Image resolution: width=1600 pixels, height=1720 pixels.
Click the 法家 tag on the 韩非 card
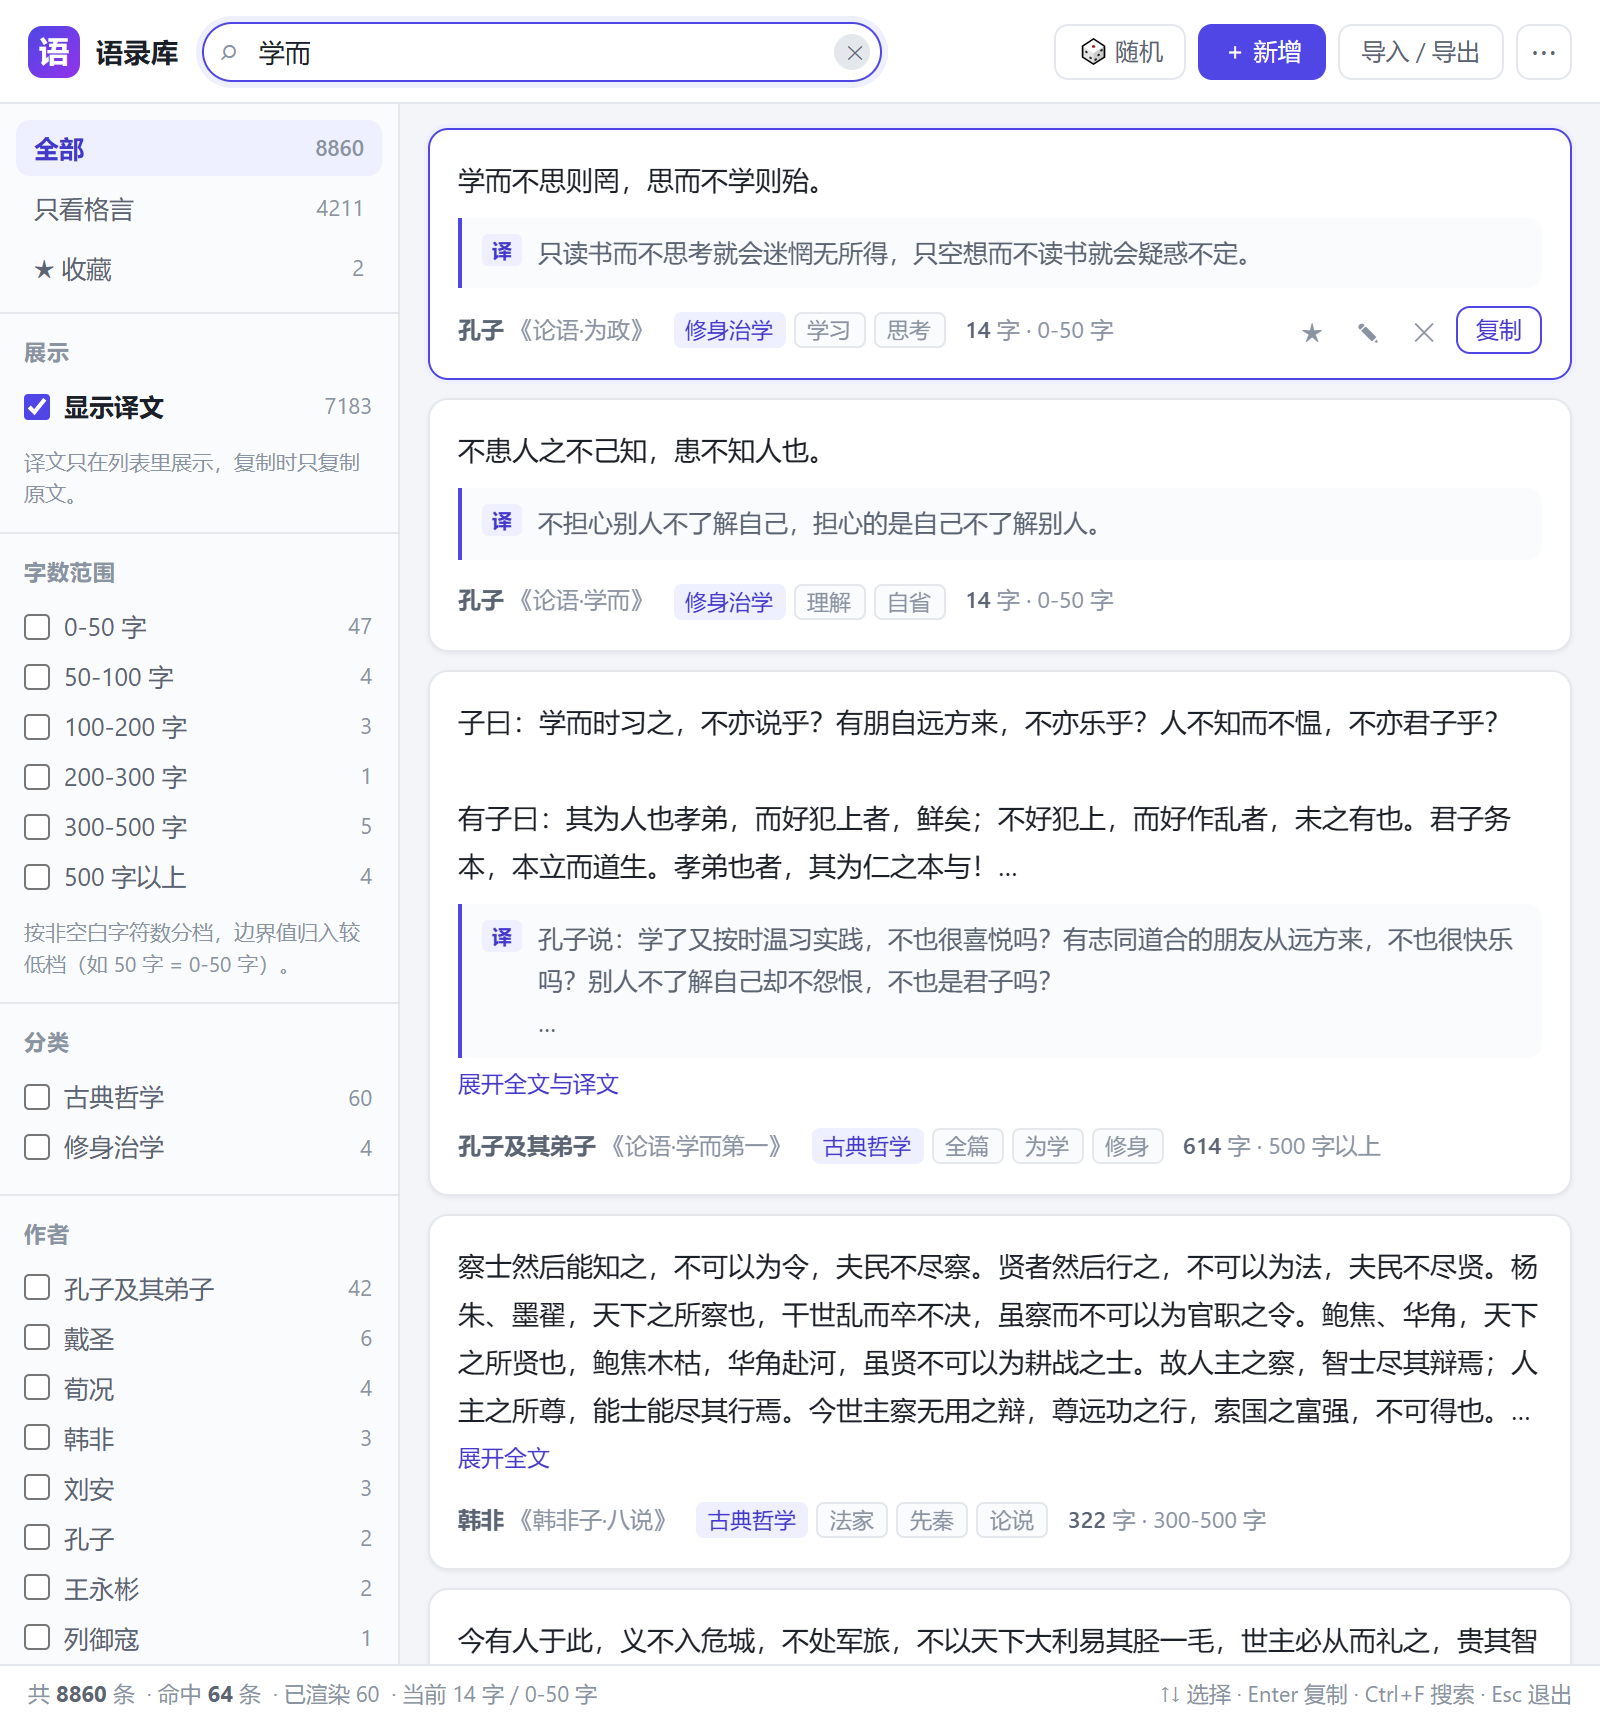pyautogui.click(x=851, y=1520)
